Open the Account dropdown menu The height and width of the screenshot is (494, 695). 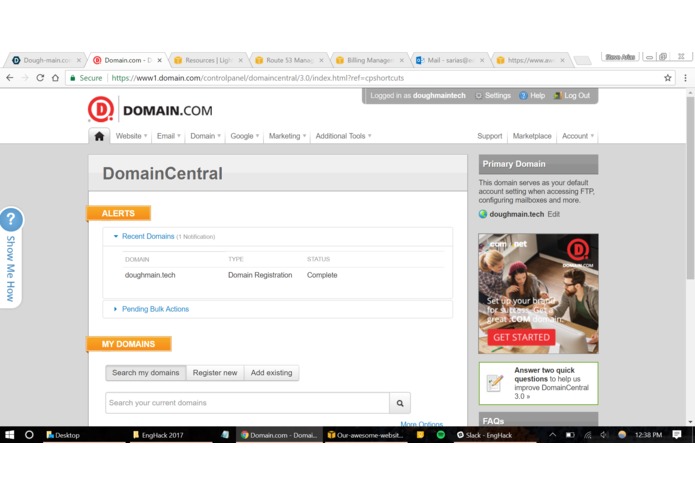click(x=578, y=136)
